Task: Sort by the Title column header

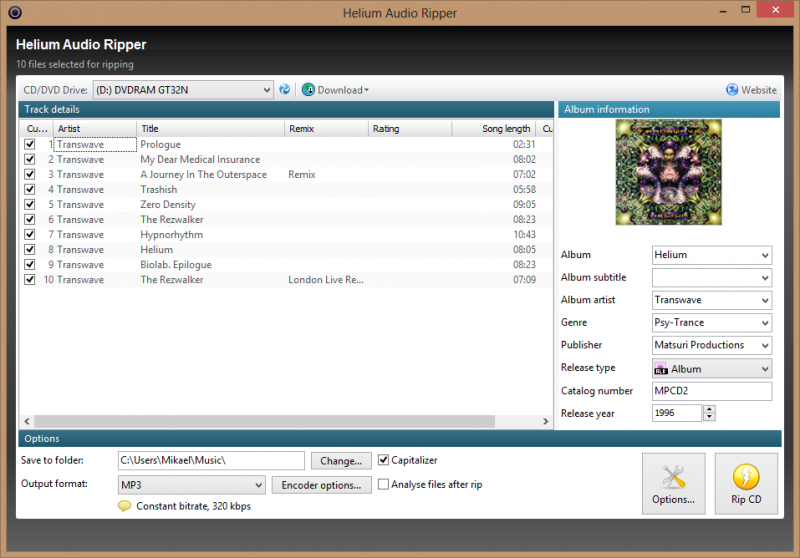Action: (210, 129)
